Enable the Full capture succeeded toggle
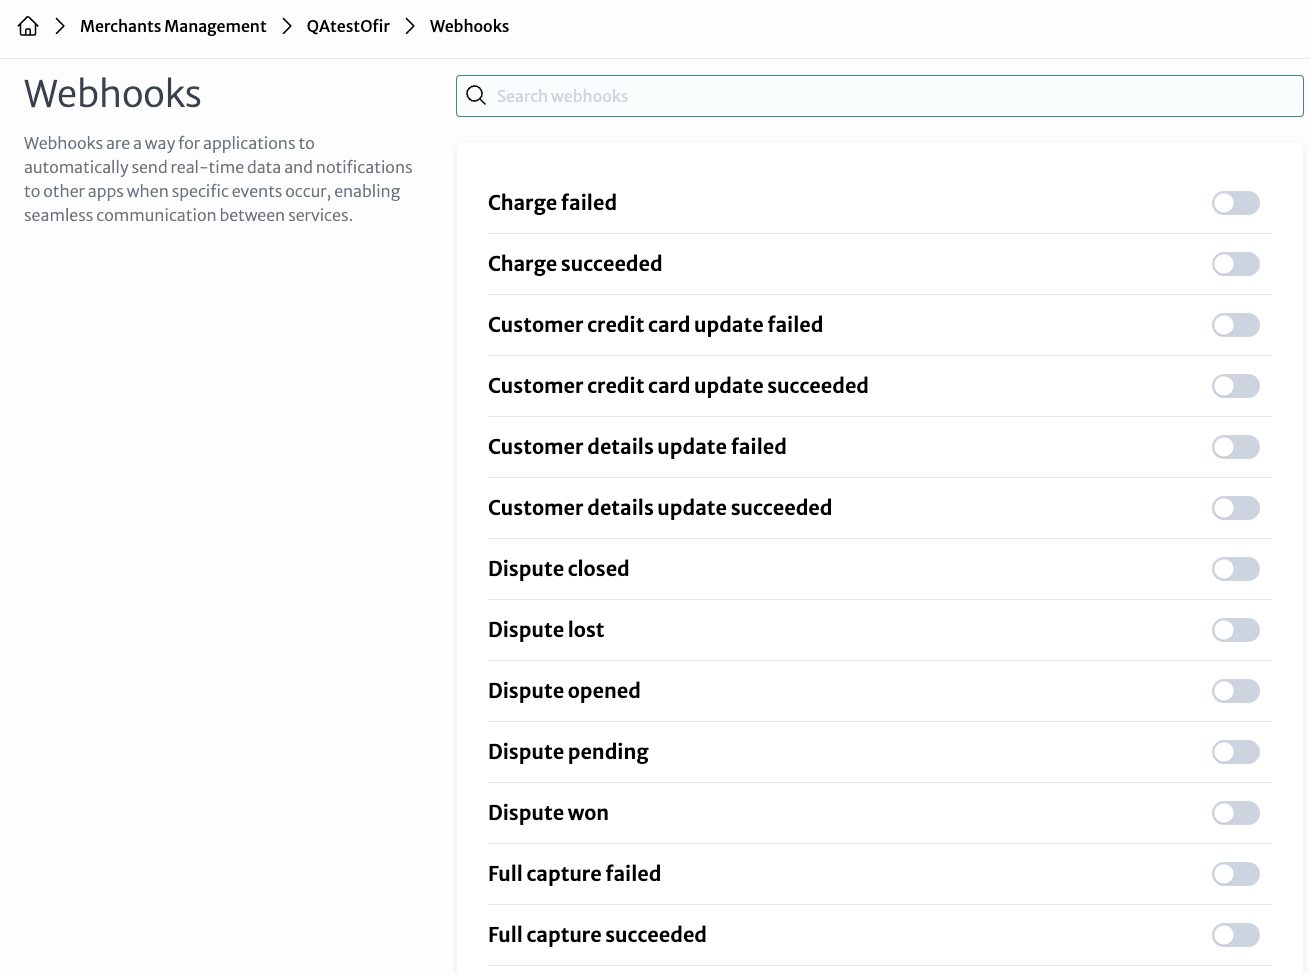The image size is (1310, 973). coord(1236,935)
